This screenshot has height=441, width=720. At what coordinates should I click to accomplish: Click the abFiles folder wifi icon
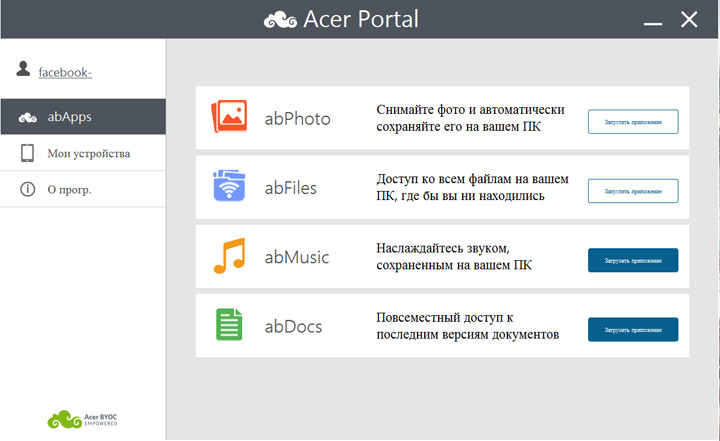229,186
